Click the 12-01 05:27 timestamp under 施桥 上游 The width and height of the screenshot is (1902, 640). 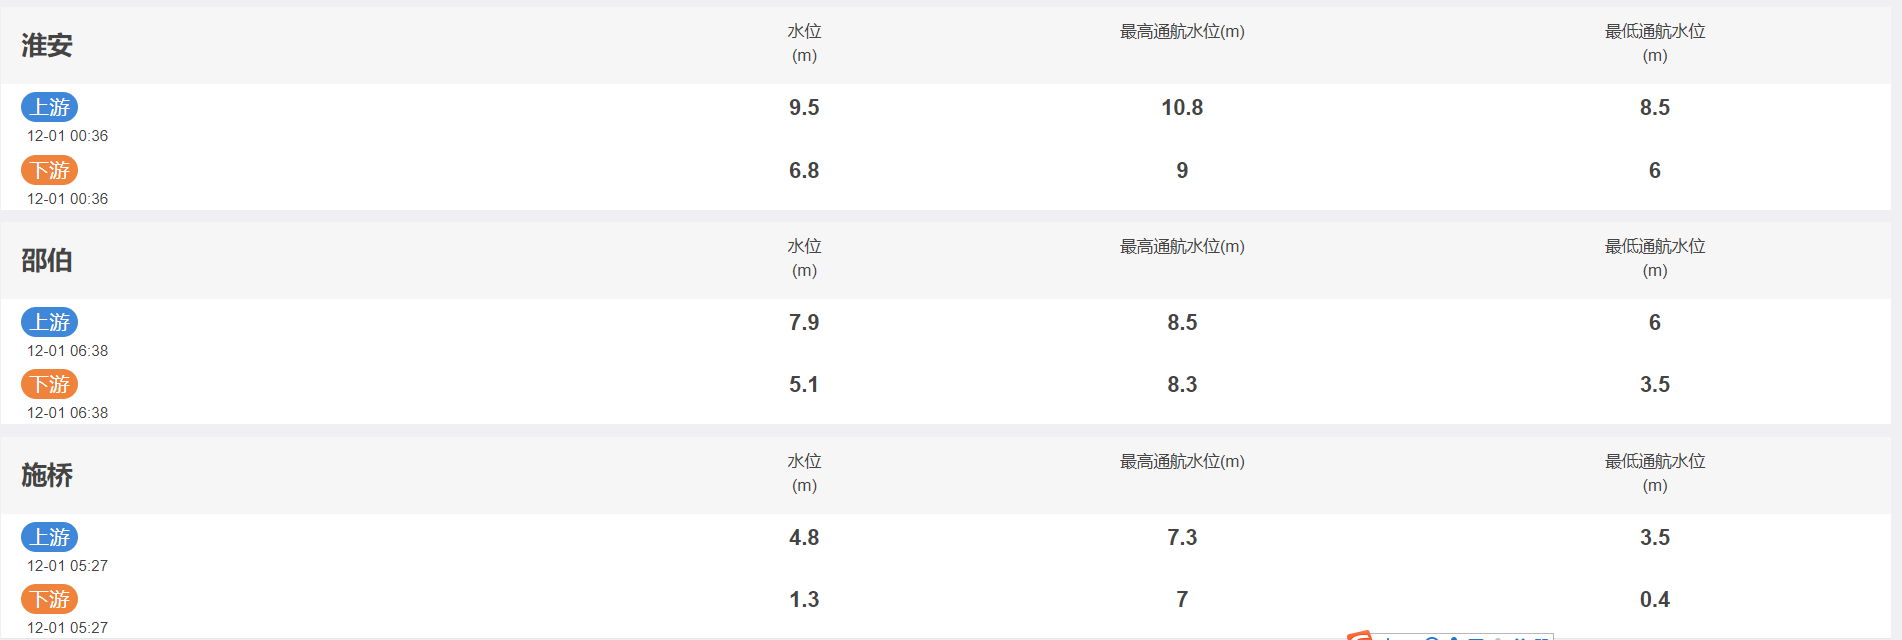(x=67, y=566)
